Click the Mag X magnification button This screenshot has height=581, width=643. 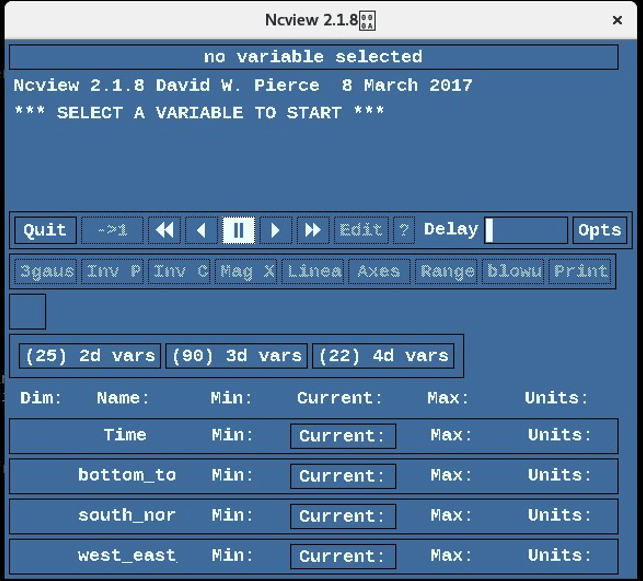(x=246, y=271)
